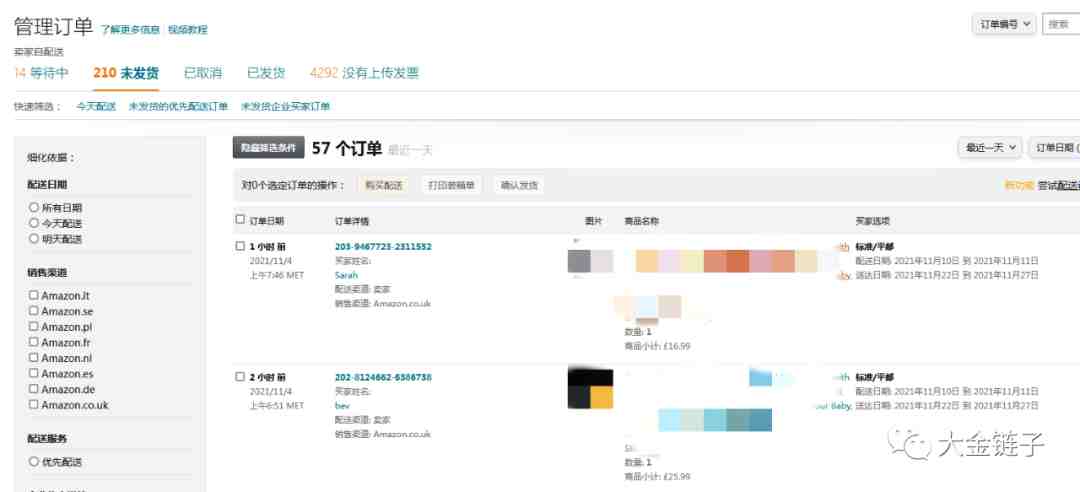The width and height of the screenshot is (1080, 492).
Task: Click the 打印装箱单 button
Action: 451,185
